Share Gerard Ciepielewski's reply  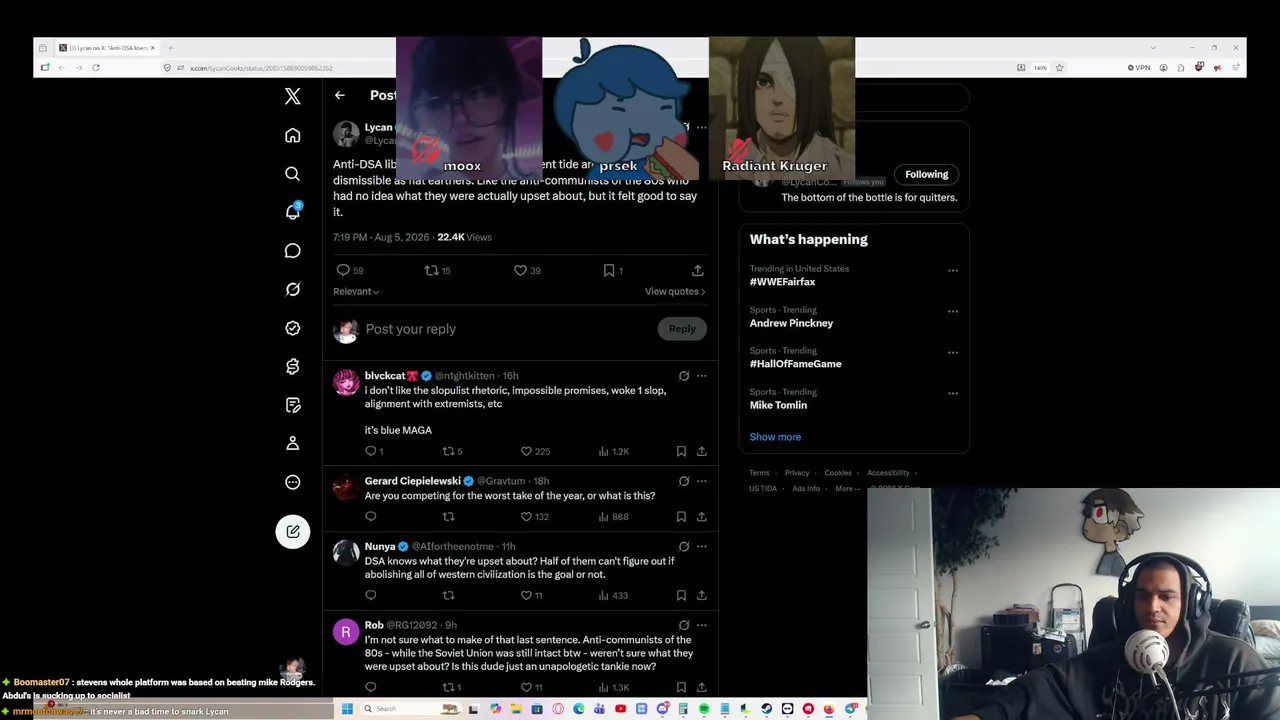pyautogui.click(x=702, y=517)
